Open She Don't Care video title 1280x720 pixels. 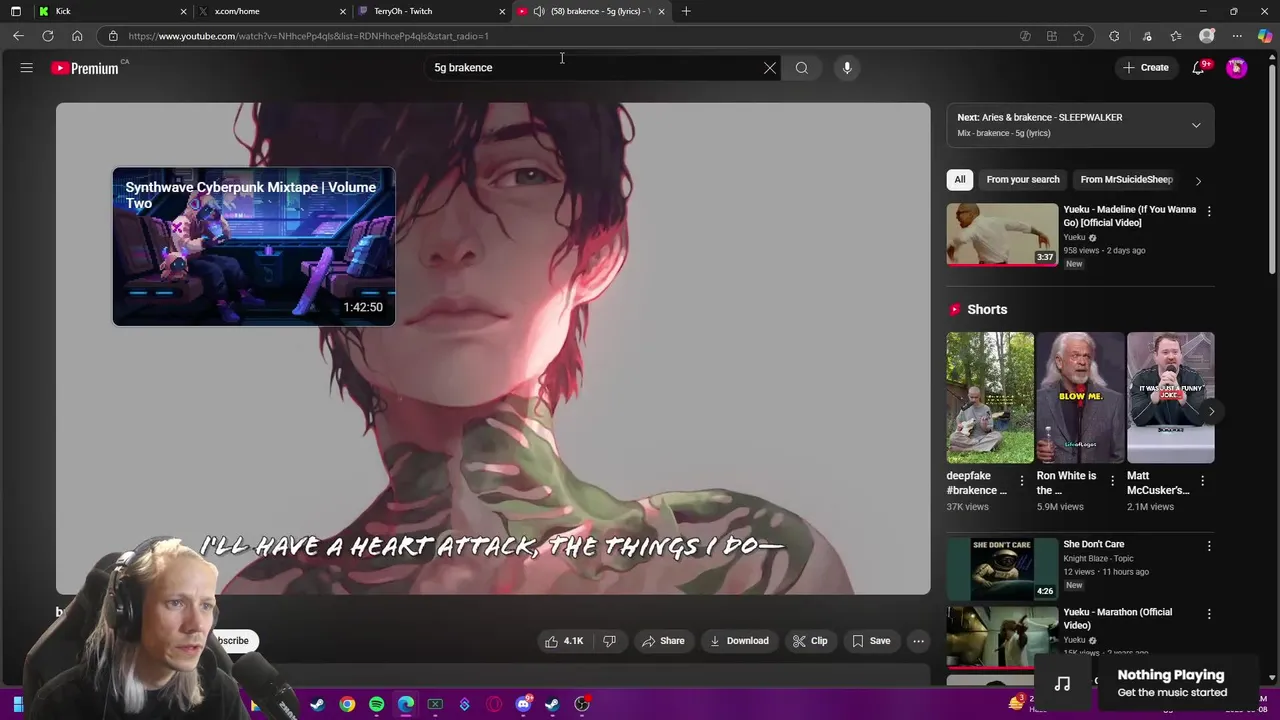1093,544
